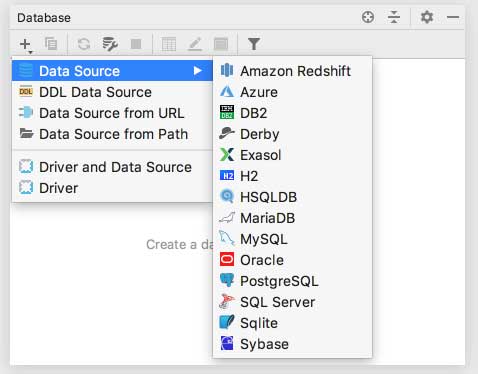Screen dimensions: 478x374
Task: Click the filter funnel icon
Action: click(x=254, y=44)
